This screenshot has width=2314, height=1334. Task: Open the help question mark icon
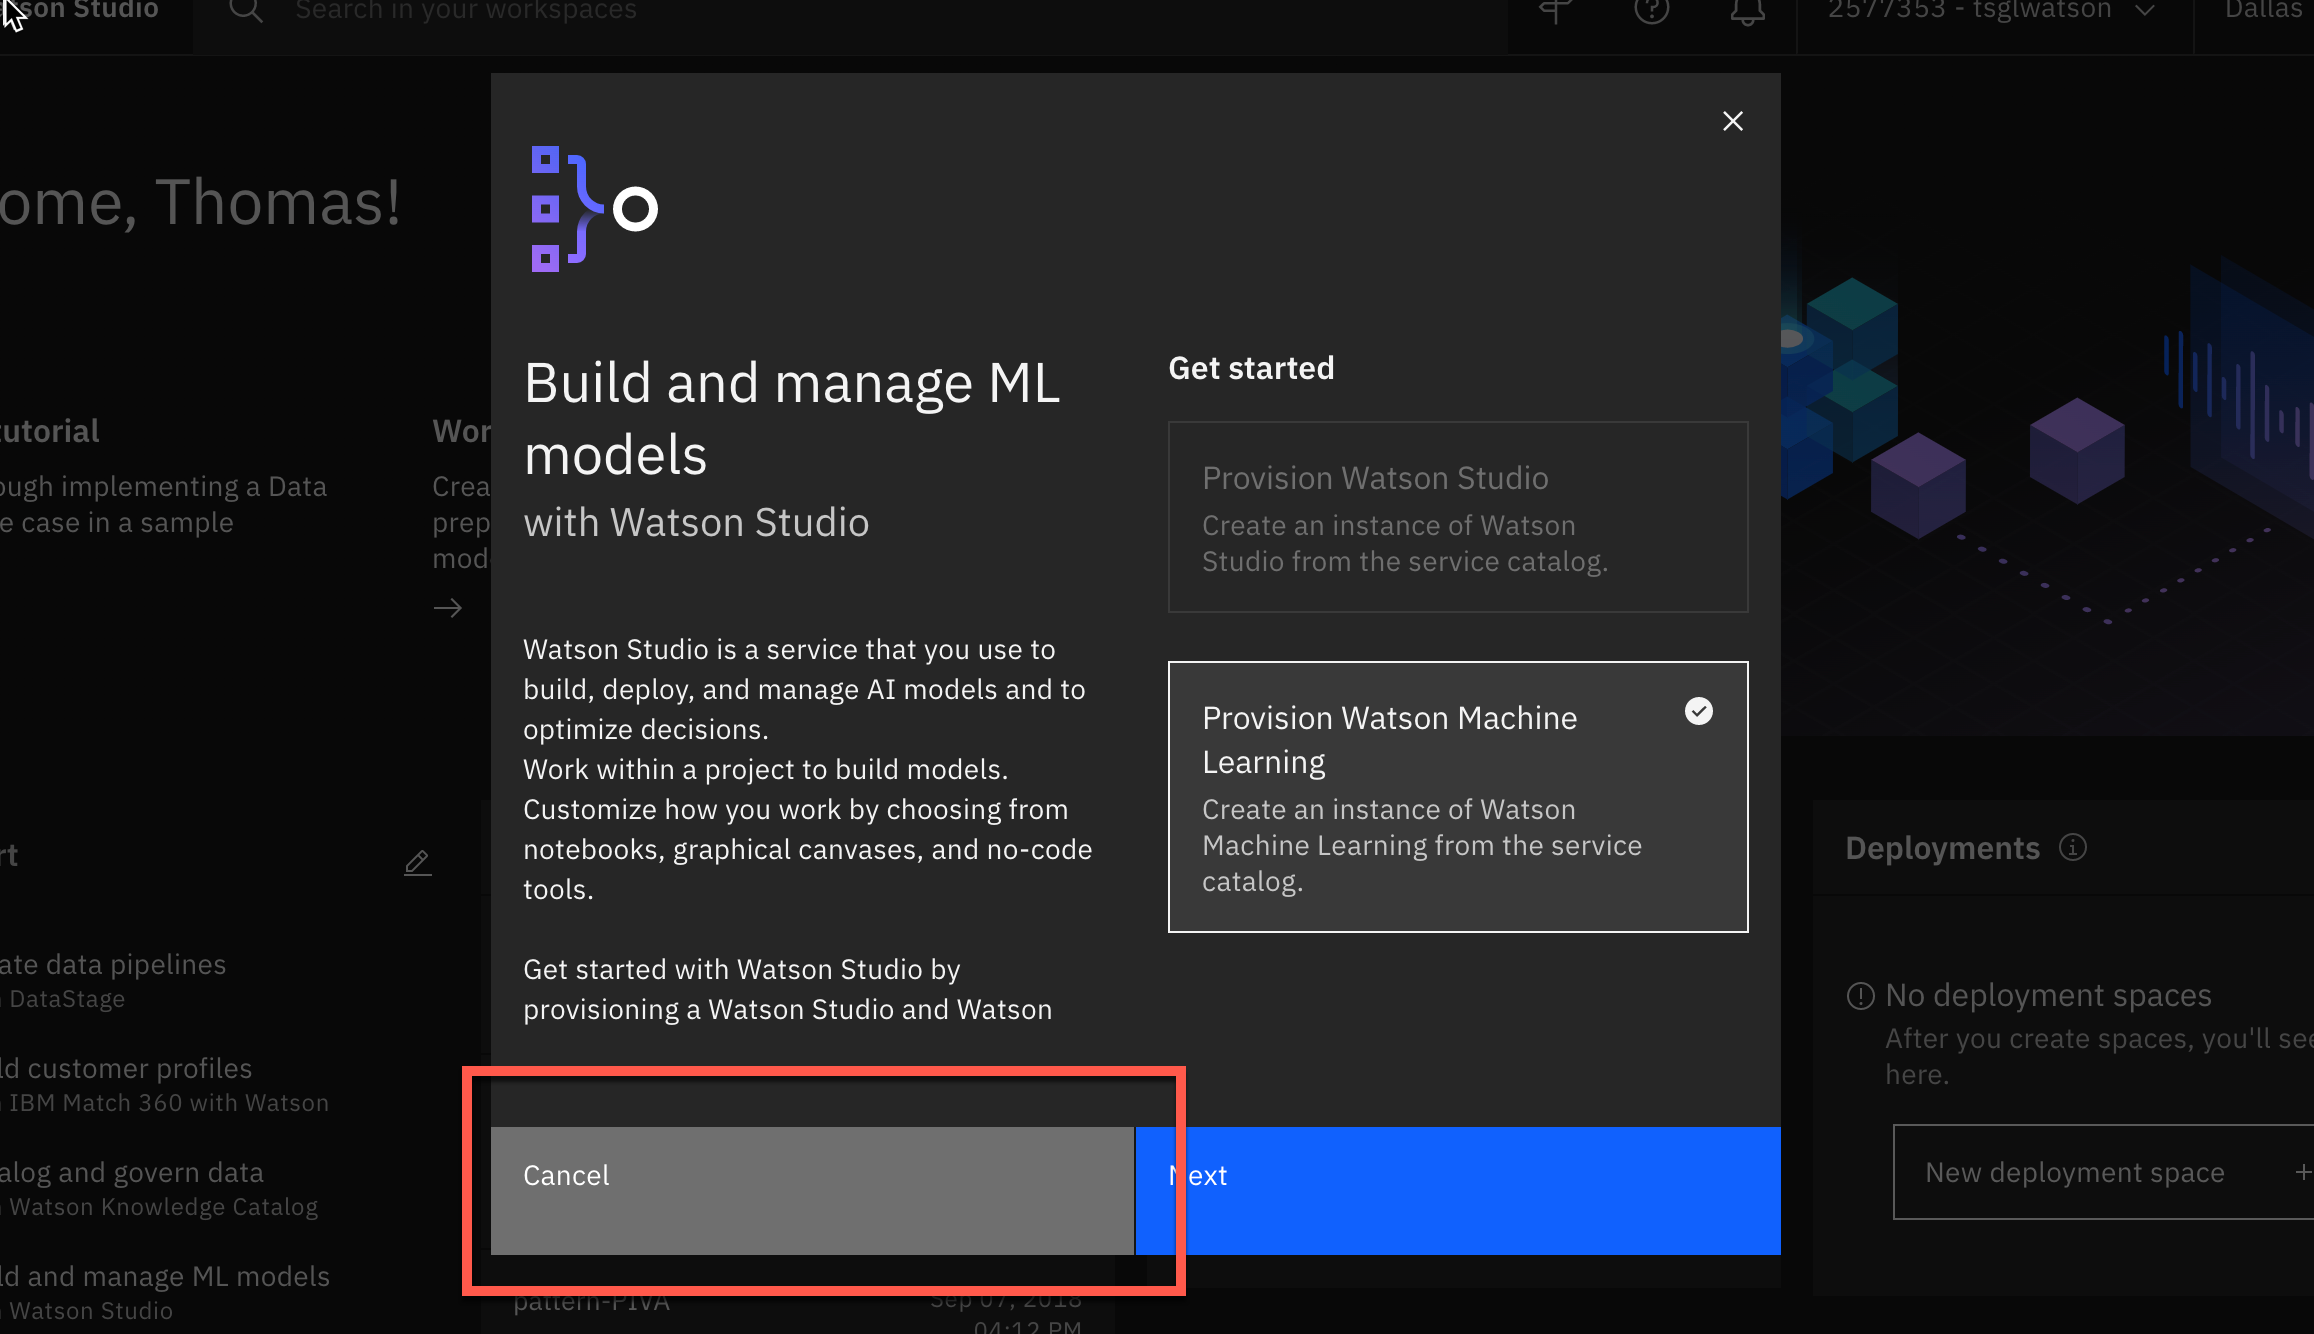point(1651,11)
